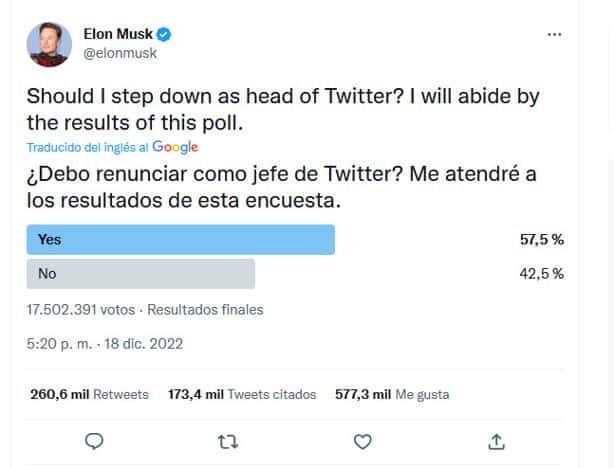Click the Google translation logo
Screen dimensions: 614x468
coord(175,147)
